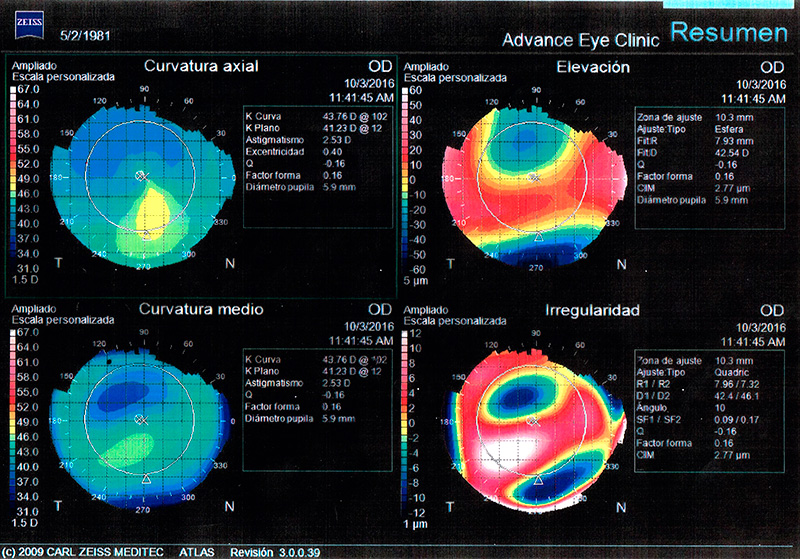
Task: Click triangle marker on Curvatura axial map
Action: pyautogui.click(x=146, y=236)
